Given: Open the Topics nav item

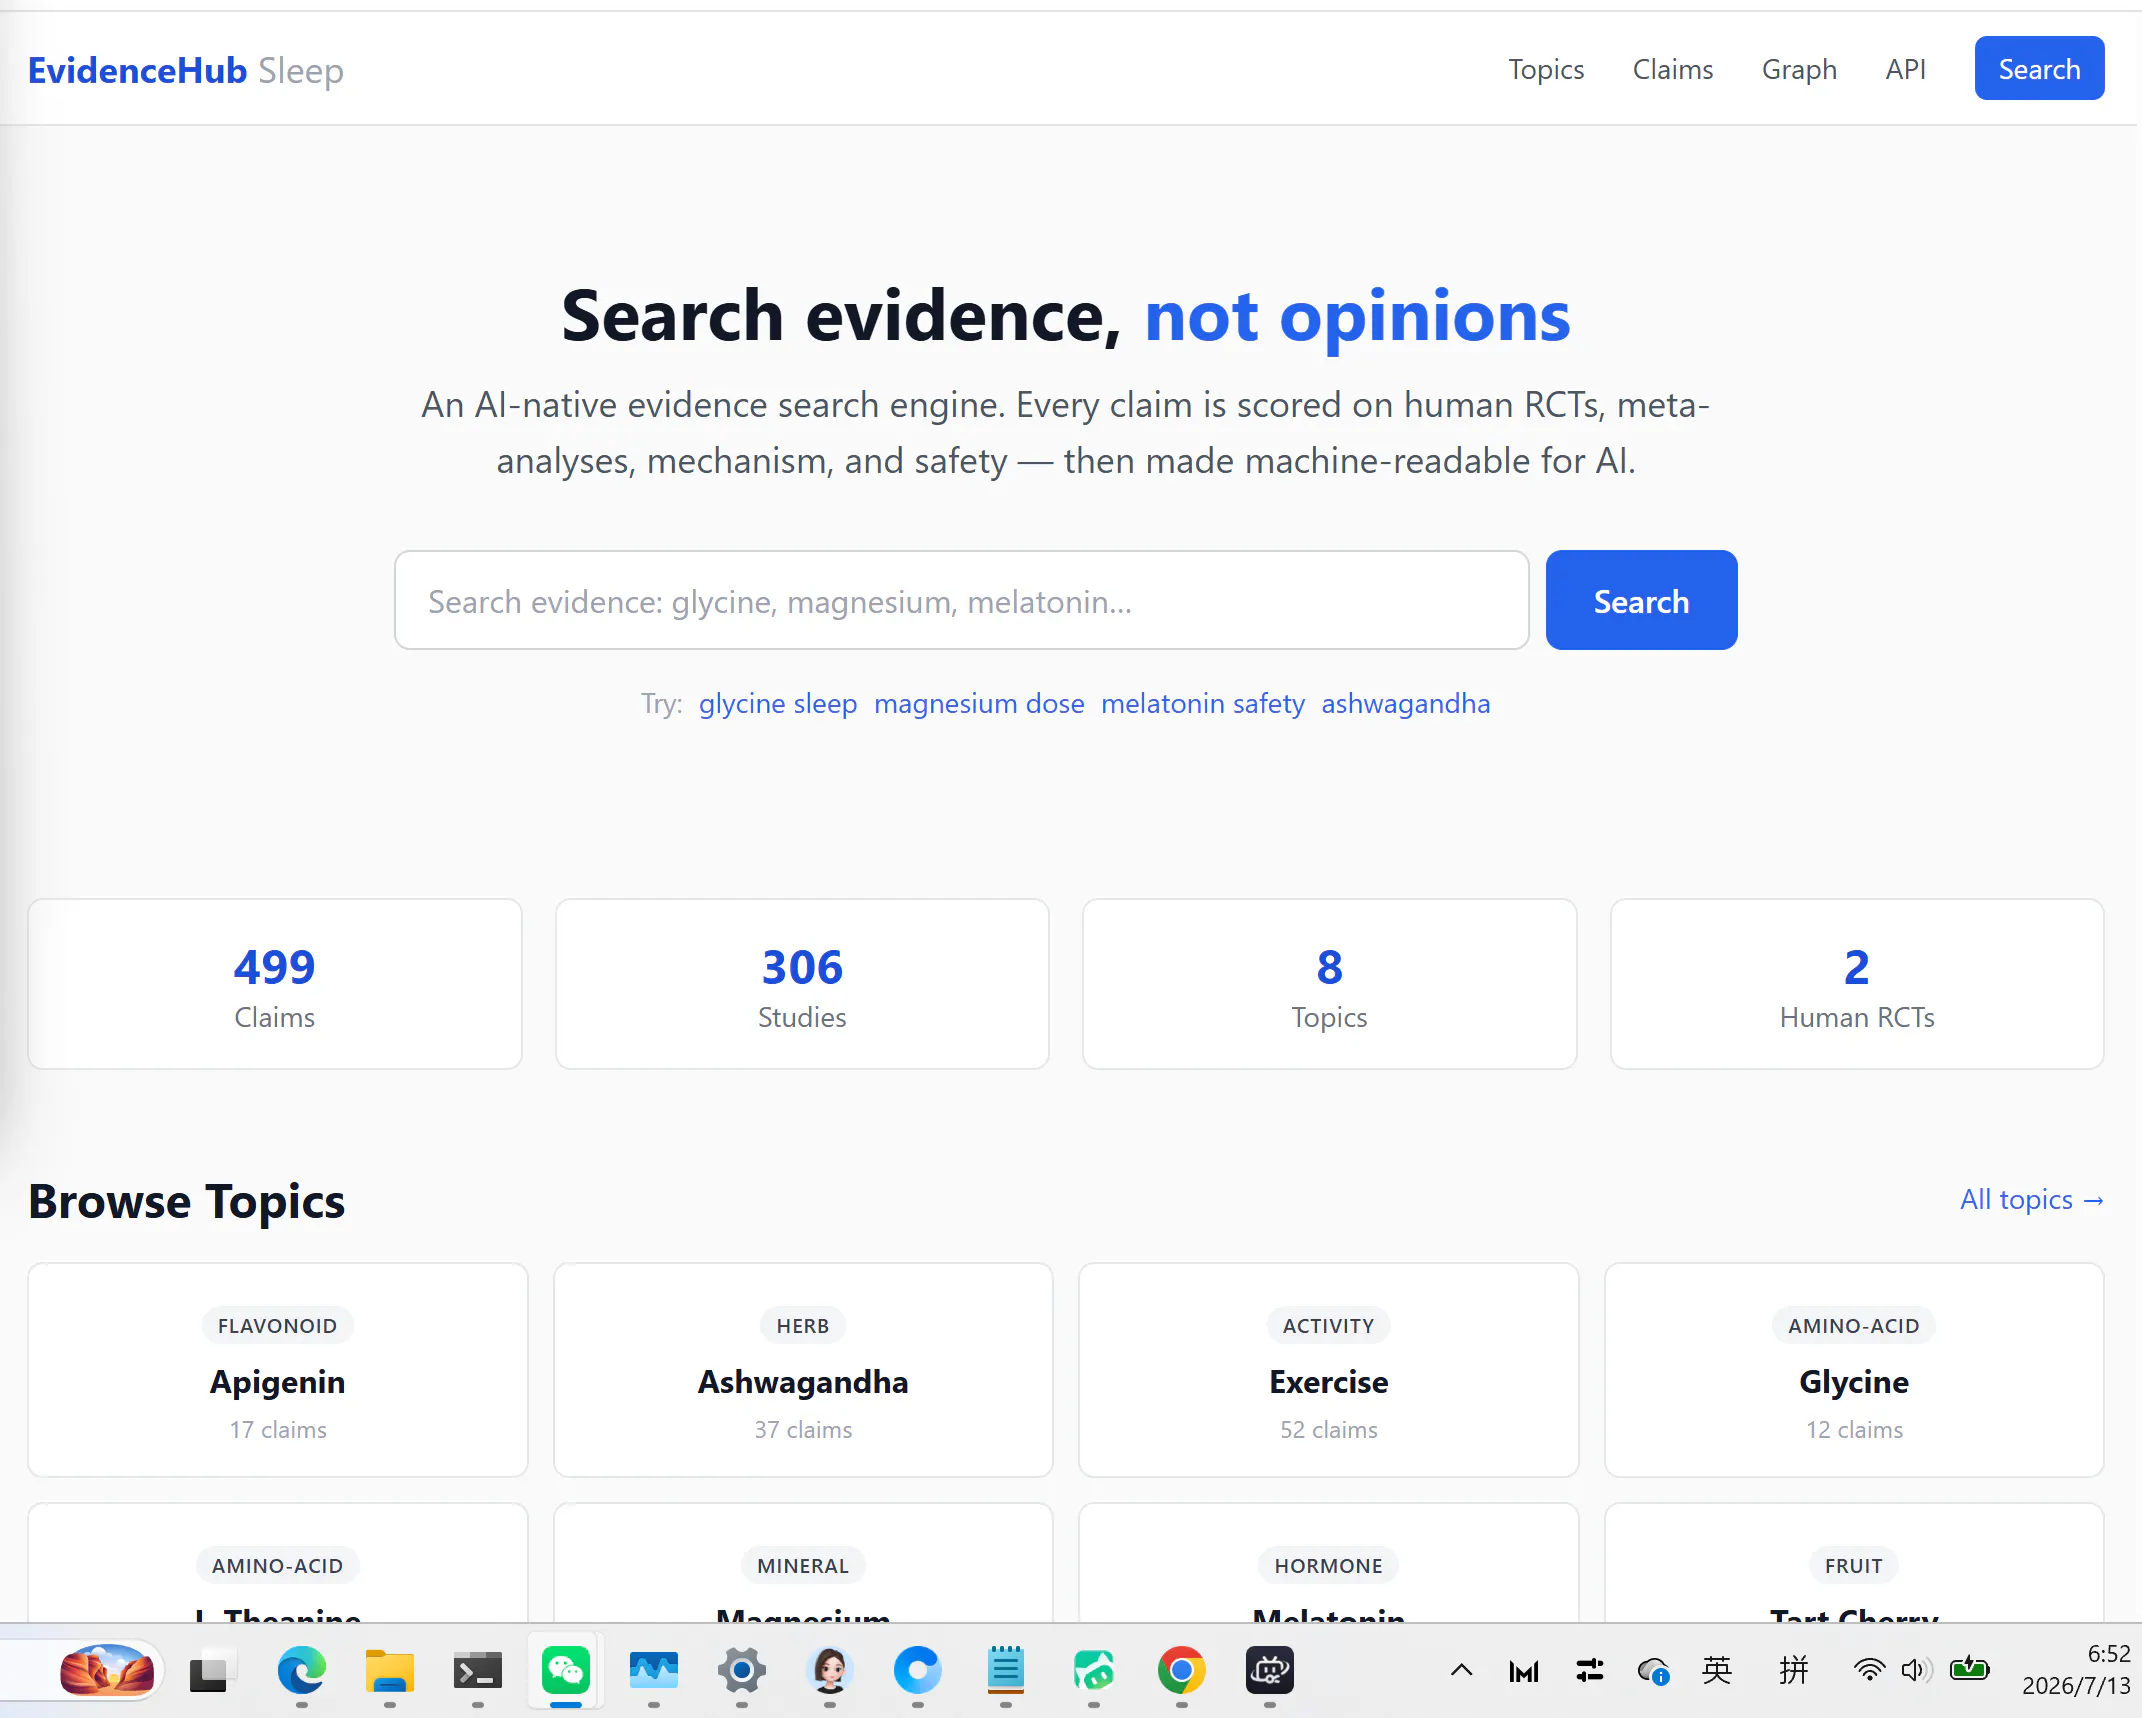Looking at the screenshot, I should [1546, 69].
